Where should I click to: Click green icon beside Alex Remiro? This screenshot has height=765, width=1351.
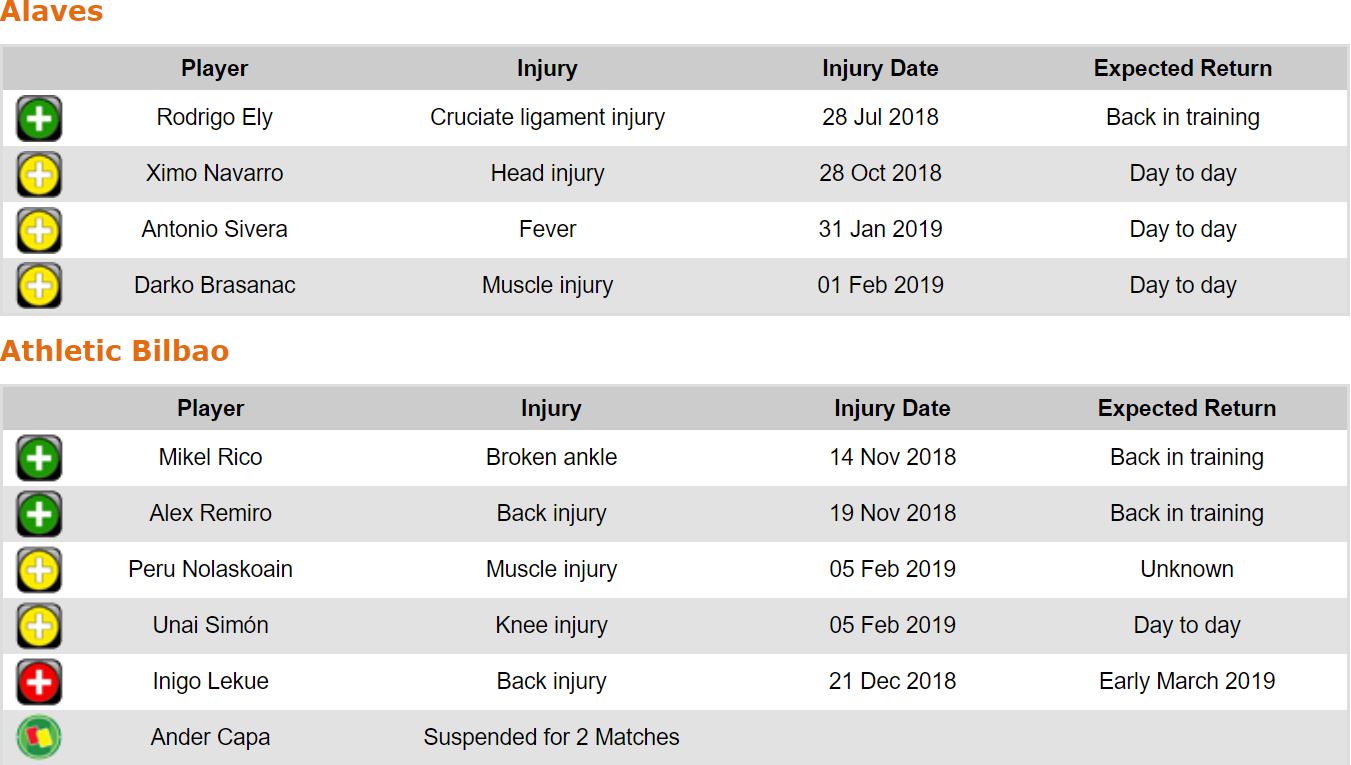click(39, 514)
